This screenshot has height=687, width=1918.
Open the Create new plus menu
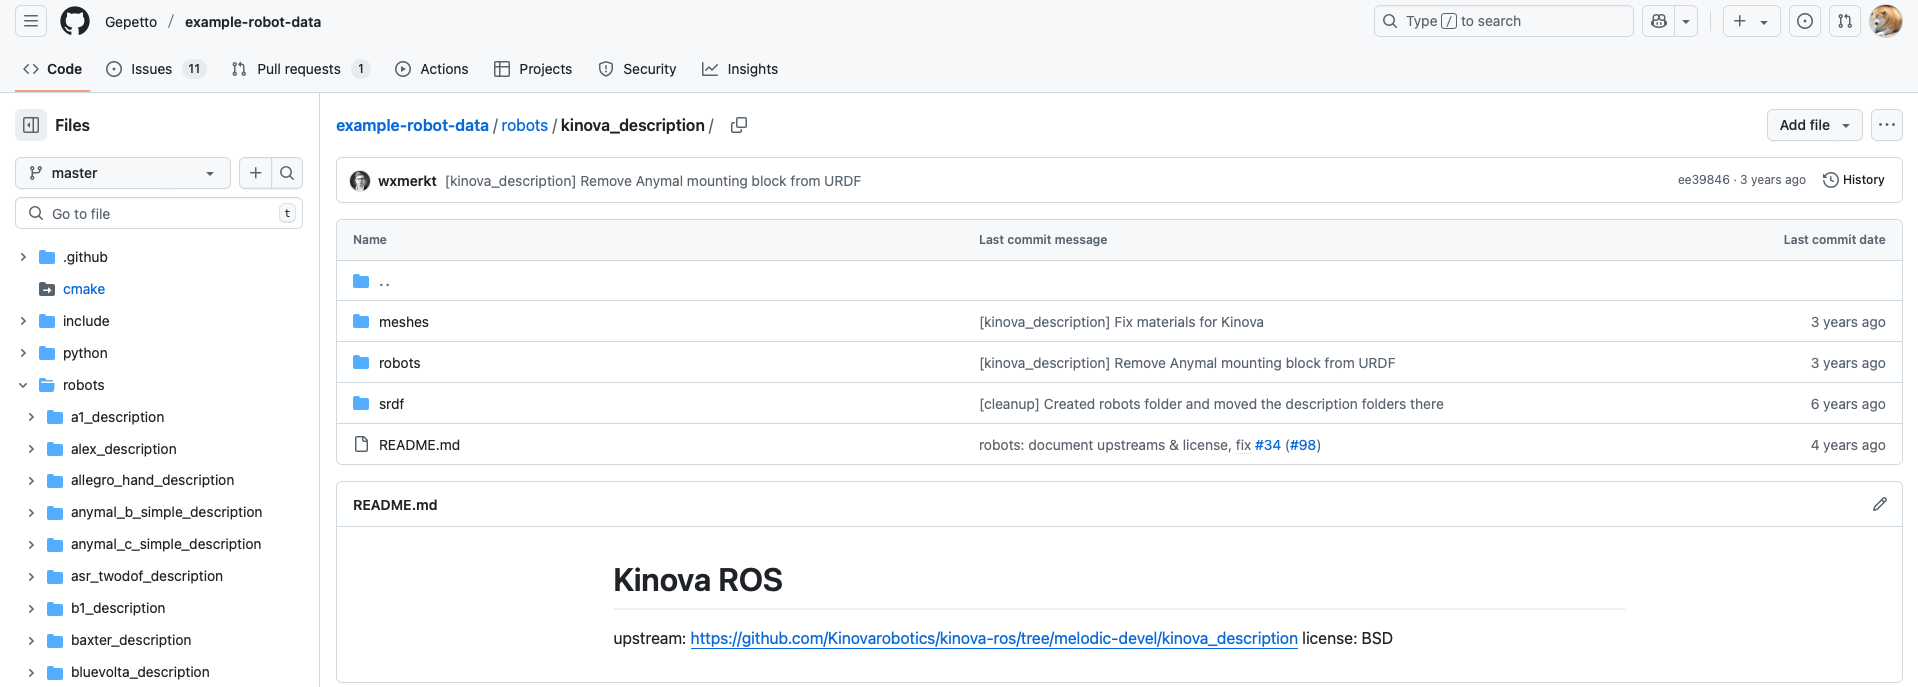tap(1751, 21)
